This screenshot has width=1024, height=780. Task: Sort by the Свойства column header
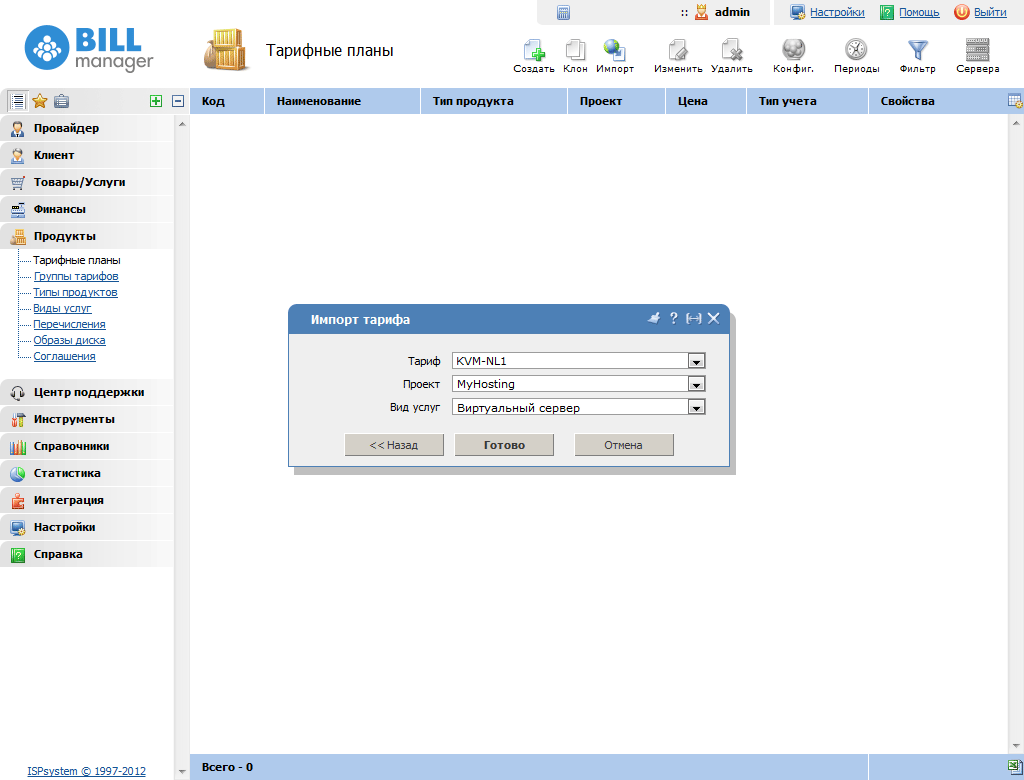tap(936, 101)
